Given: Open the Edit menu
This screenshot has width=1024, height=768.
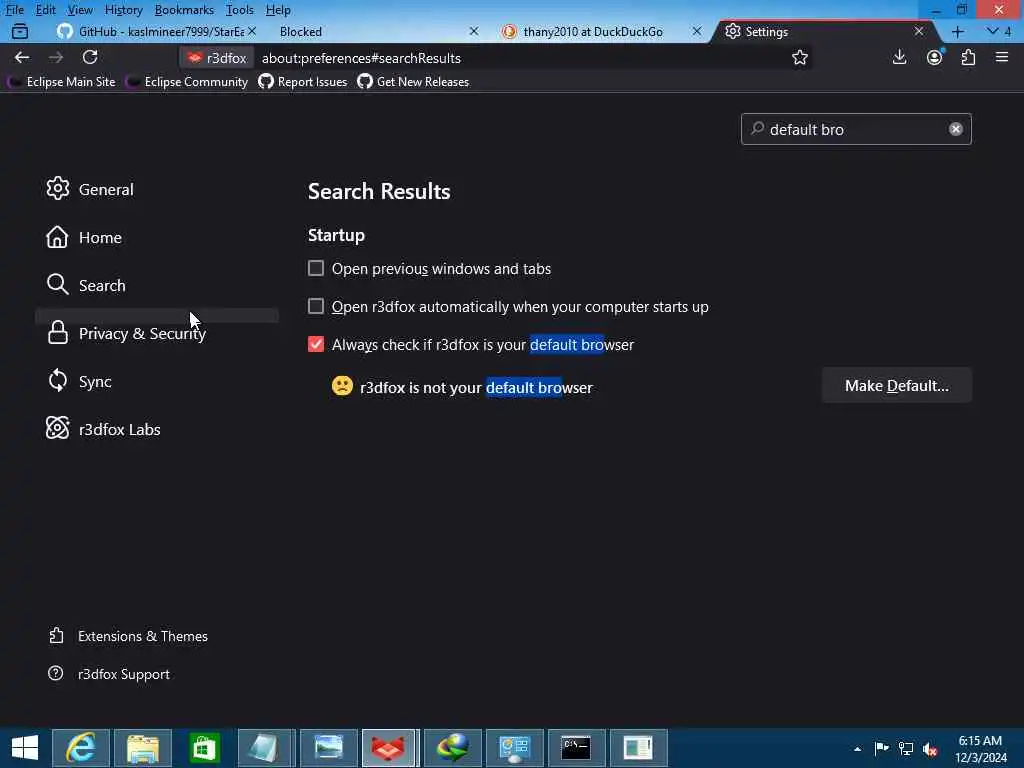Looking at the screenshot, I should click(46, 10).
